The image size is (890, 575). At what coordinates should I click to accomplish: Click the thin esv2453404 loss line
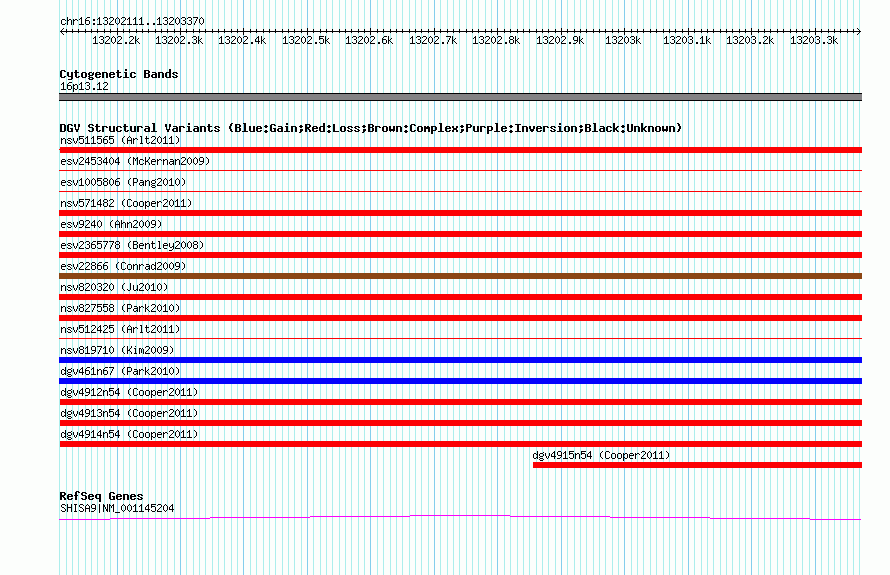pos(460,170)
